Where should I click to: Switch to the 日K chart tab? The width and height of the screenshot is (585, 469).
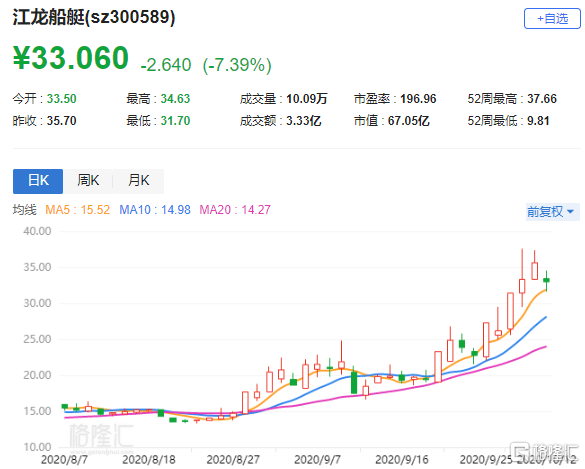(x=38, y=181)
